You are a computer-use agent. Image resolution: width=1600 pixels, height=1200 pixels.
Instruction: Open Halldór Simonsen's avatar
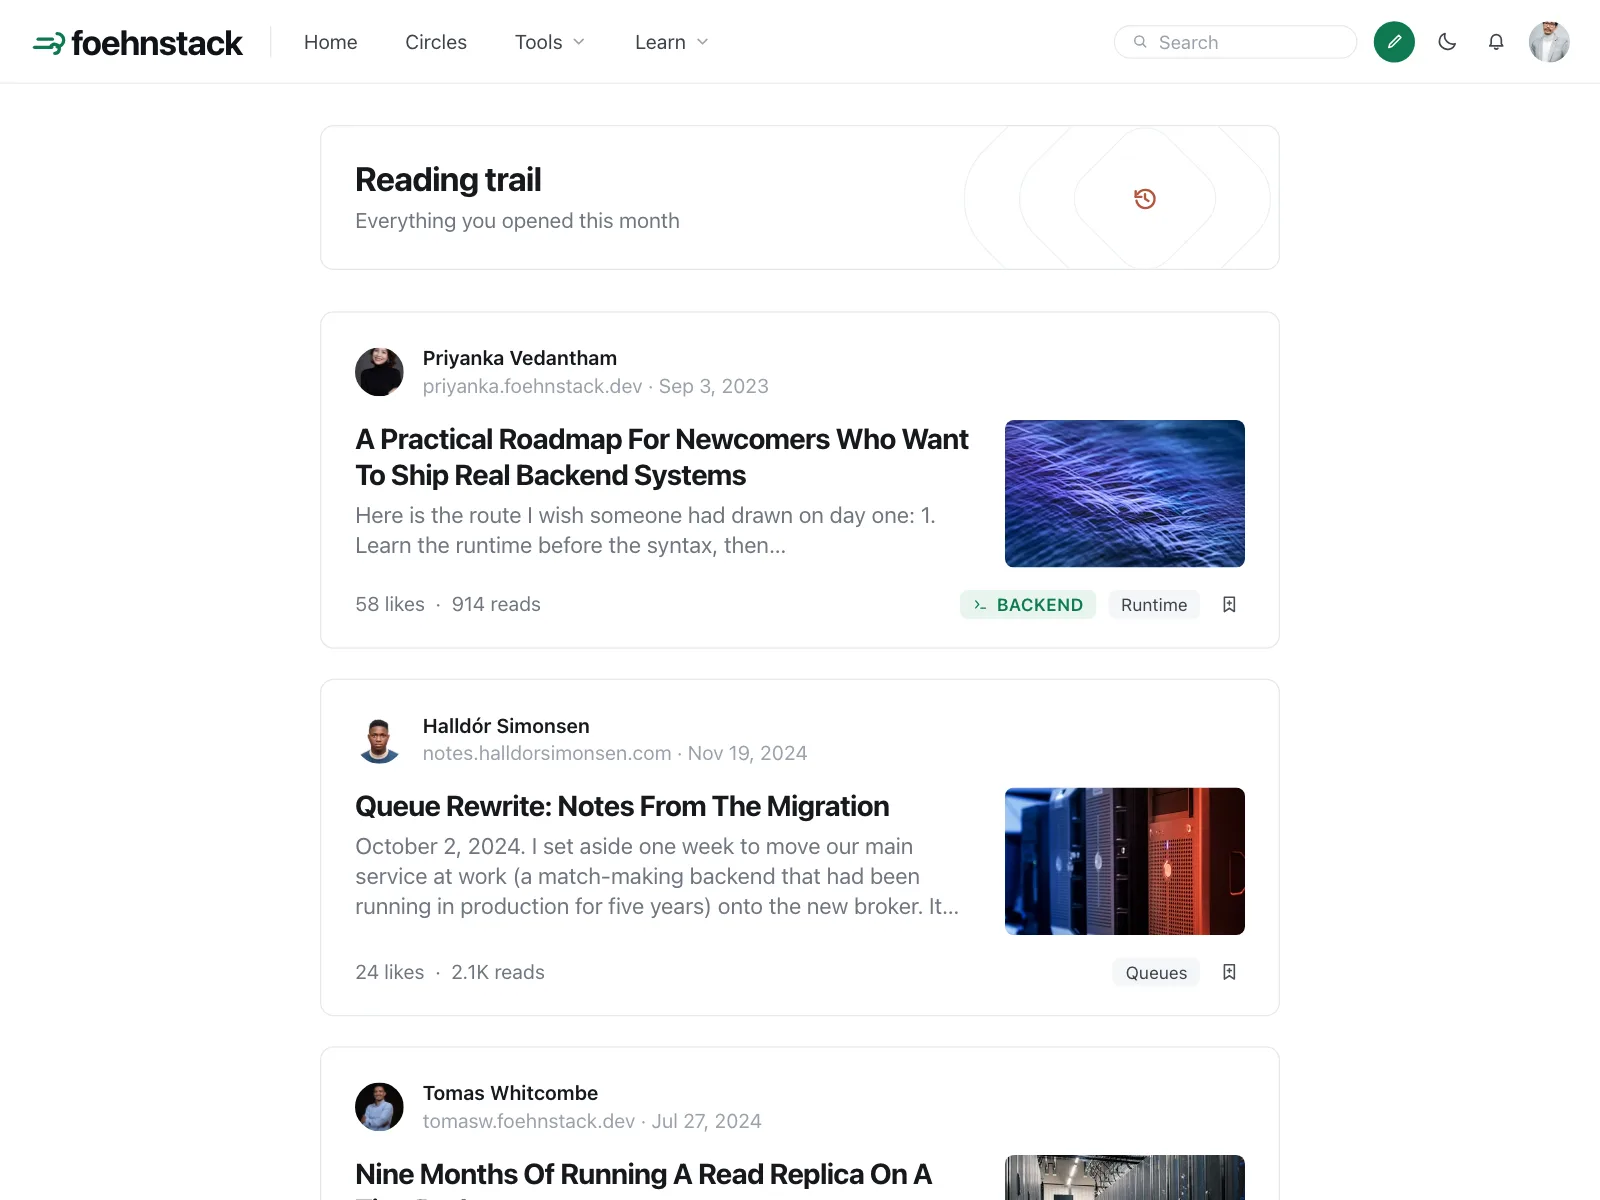click(x=379, y=740)
